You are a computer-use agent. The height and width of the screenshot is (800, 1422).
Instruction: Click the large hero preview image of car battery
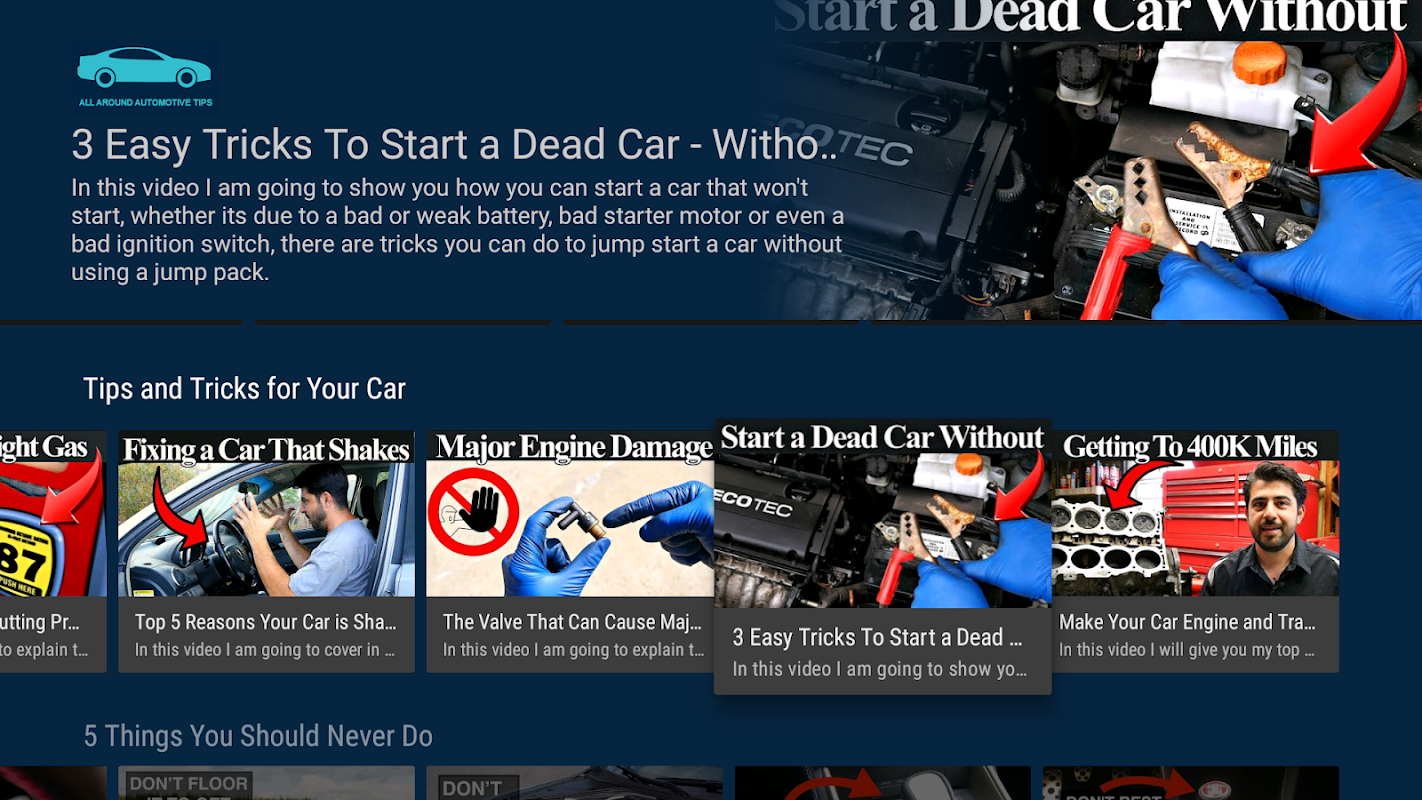coord(1098,160)
